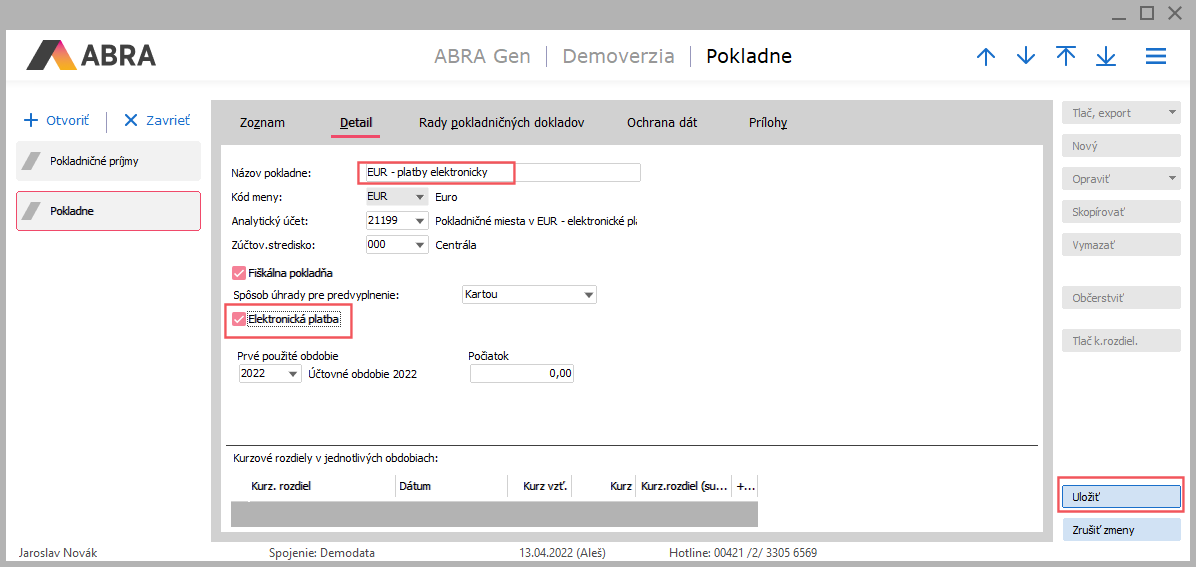Screen dimensions: 1196x567
Task: Jump to first record arrow icon
Action: click(x=1066, y=57)
